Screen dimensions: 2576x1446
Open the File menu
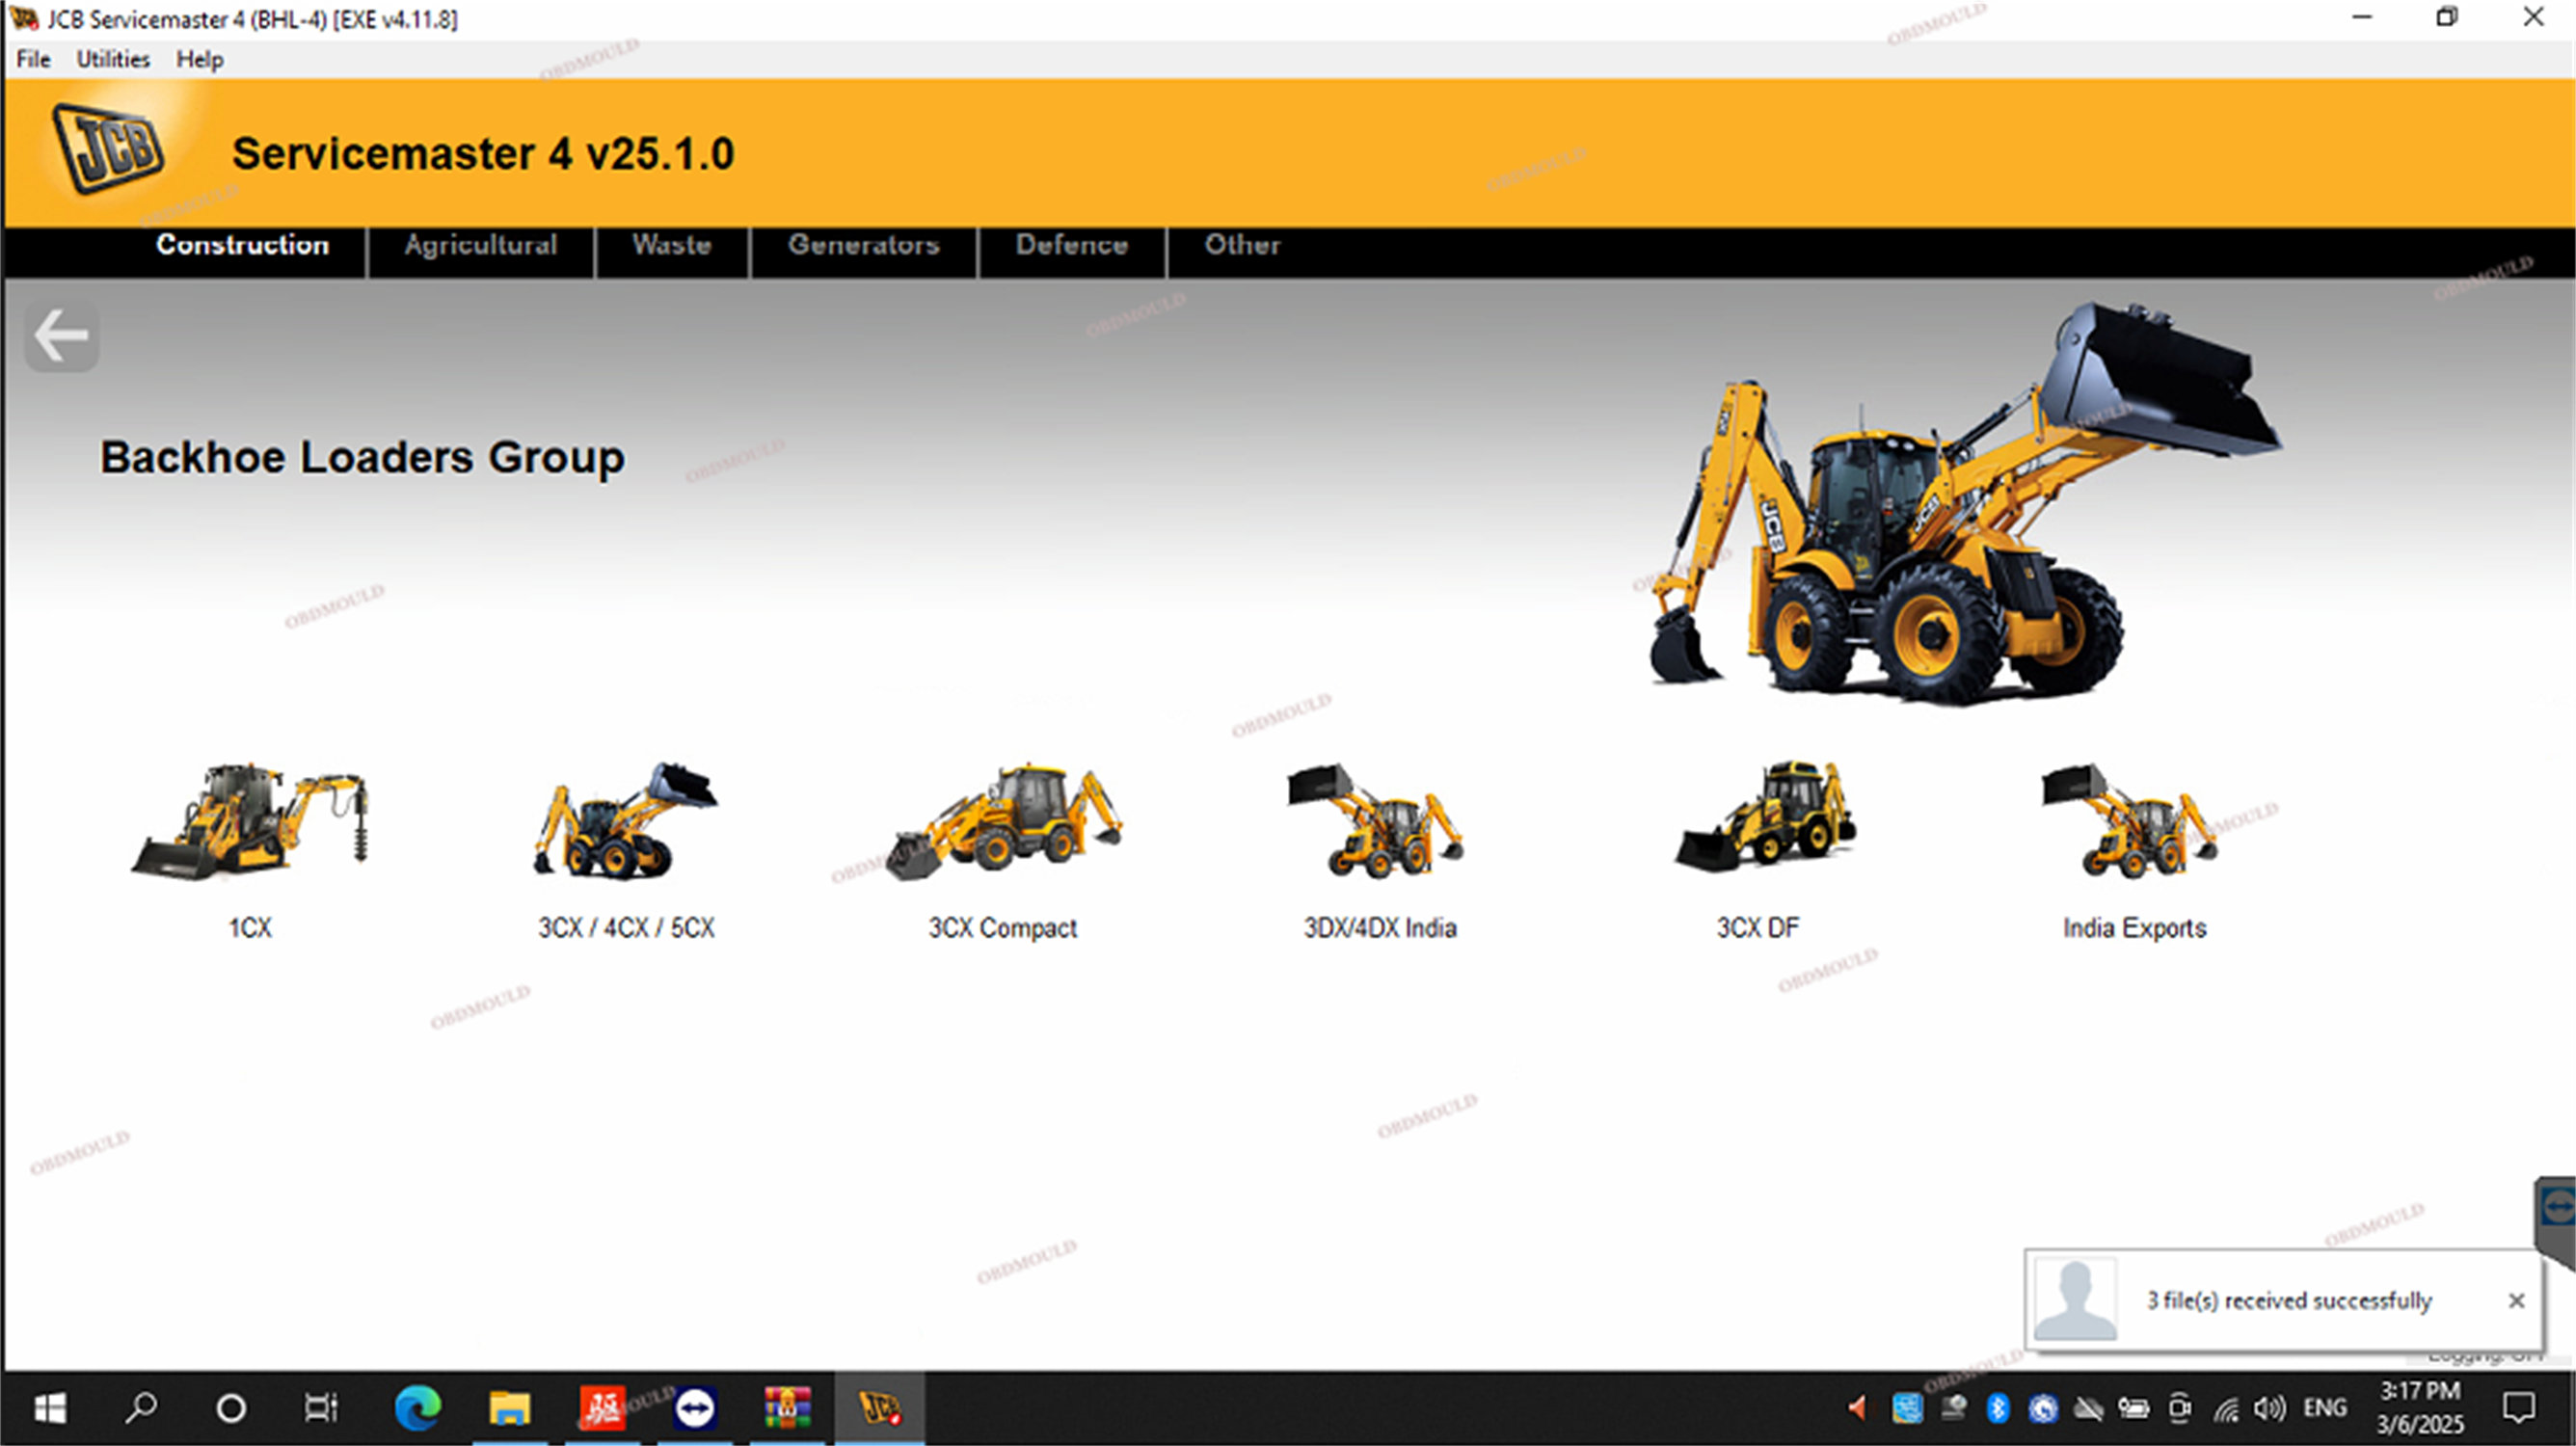click(x=33, y=60)
